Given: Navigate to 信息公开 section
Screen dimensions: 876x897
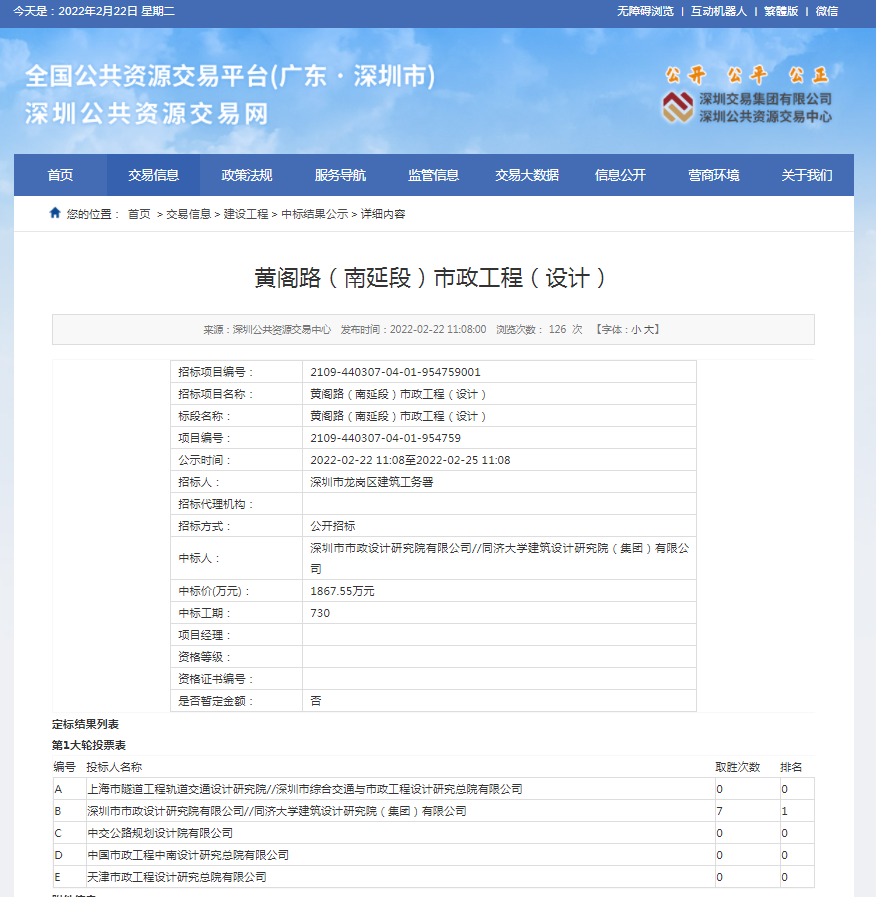Looking at the screenshot, I should pyautogui.click(x=620, y=175).
